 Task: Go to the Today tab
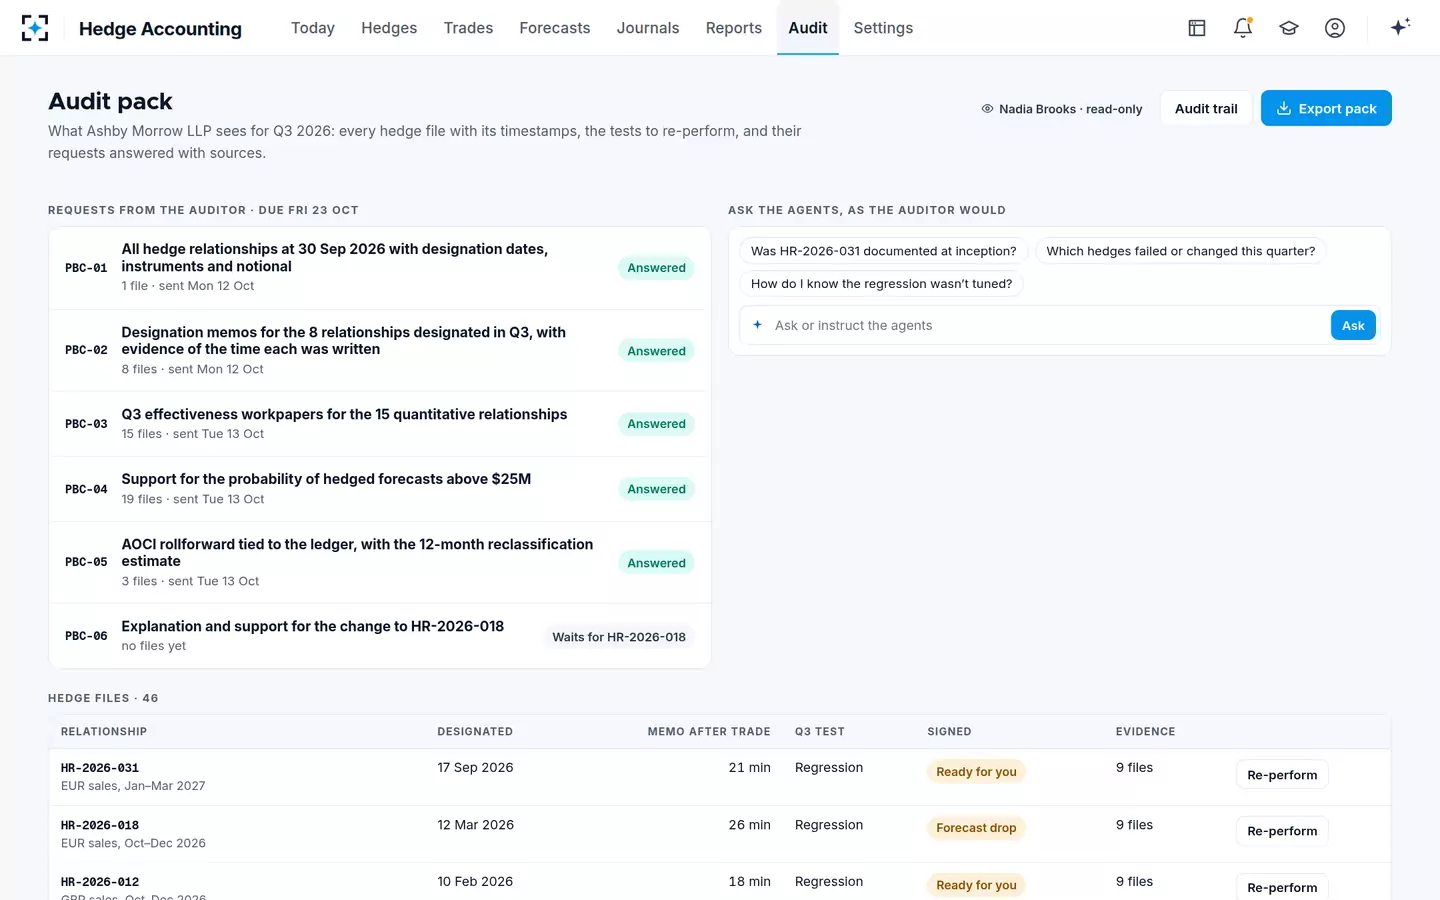[x=313, y=28]
